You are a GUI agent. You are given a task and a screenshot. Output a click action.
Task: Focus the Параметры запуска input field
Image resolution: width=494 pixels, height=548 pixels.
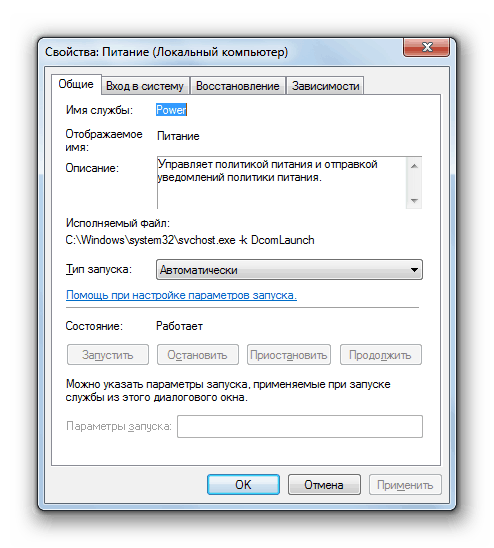300,426
